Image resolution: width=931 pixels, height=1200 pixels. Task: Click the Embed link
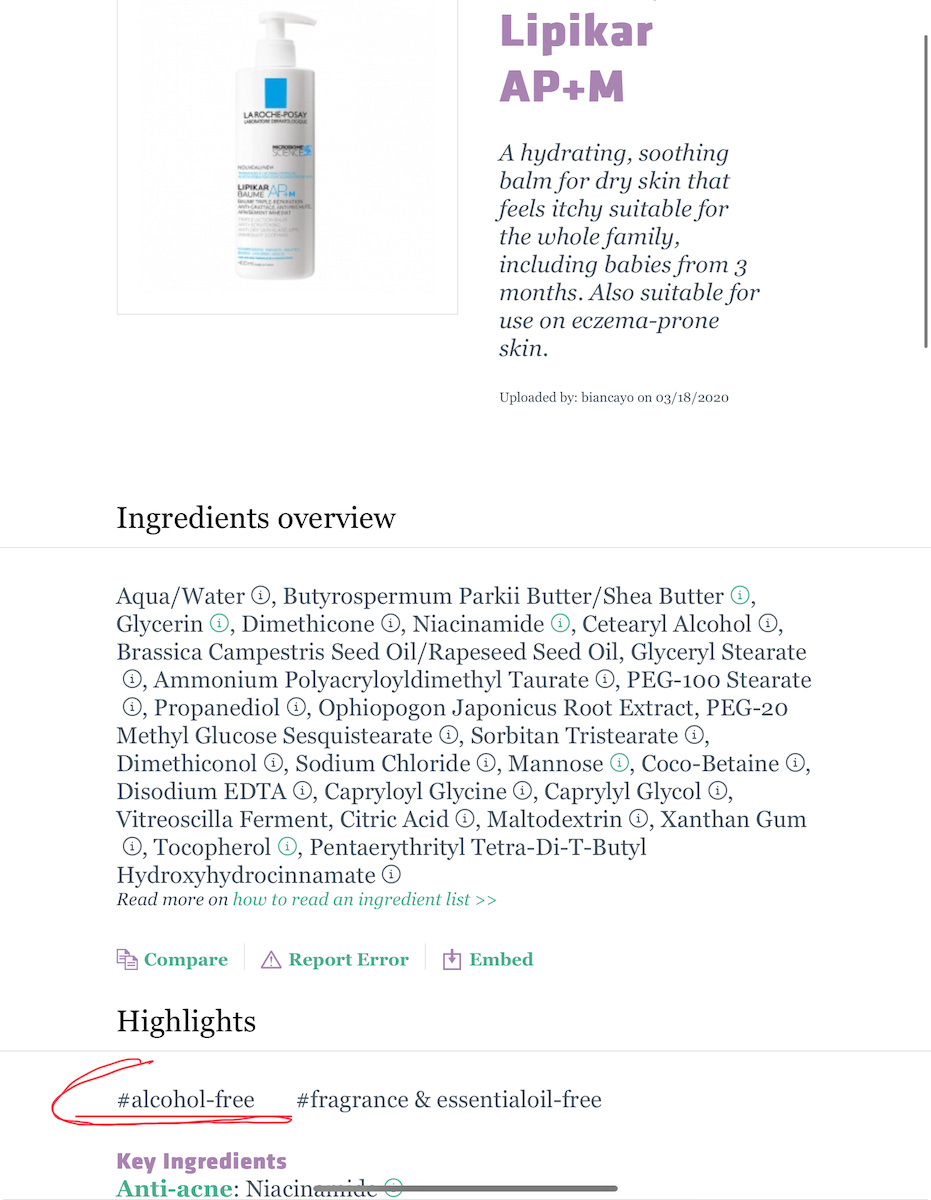(501, 960)
